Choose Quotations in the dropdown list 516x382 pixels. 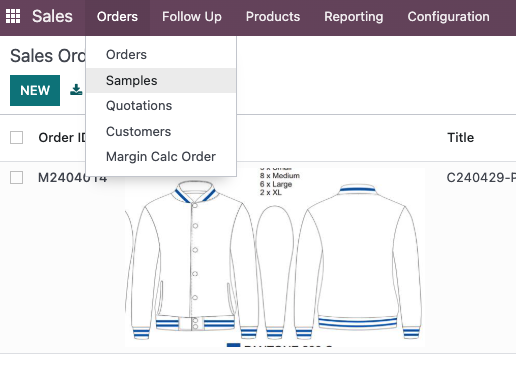tap(161, 106)
